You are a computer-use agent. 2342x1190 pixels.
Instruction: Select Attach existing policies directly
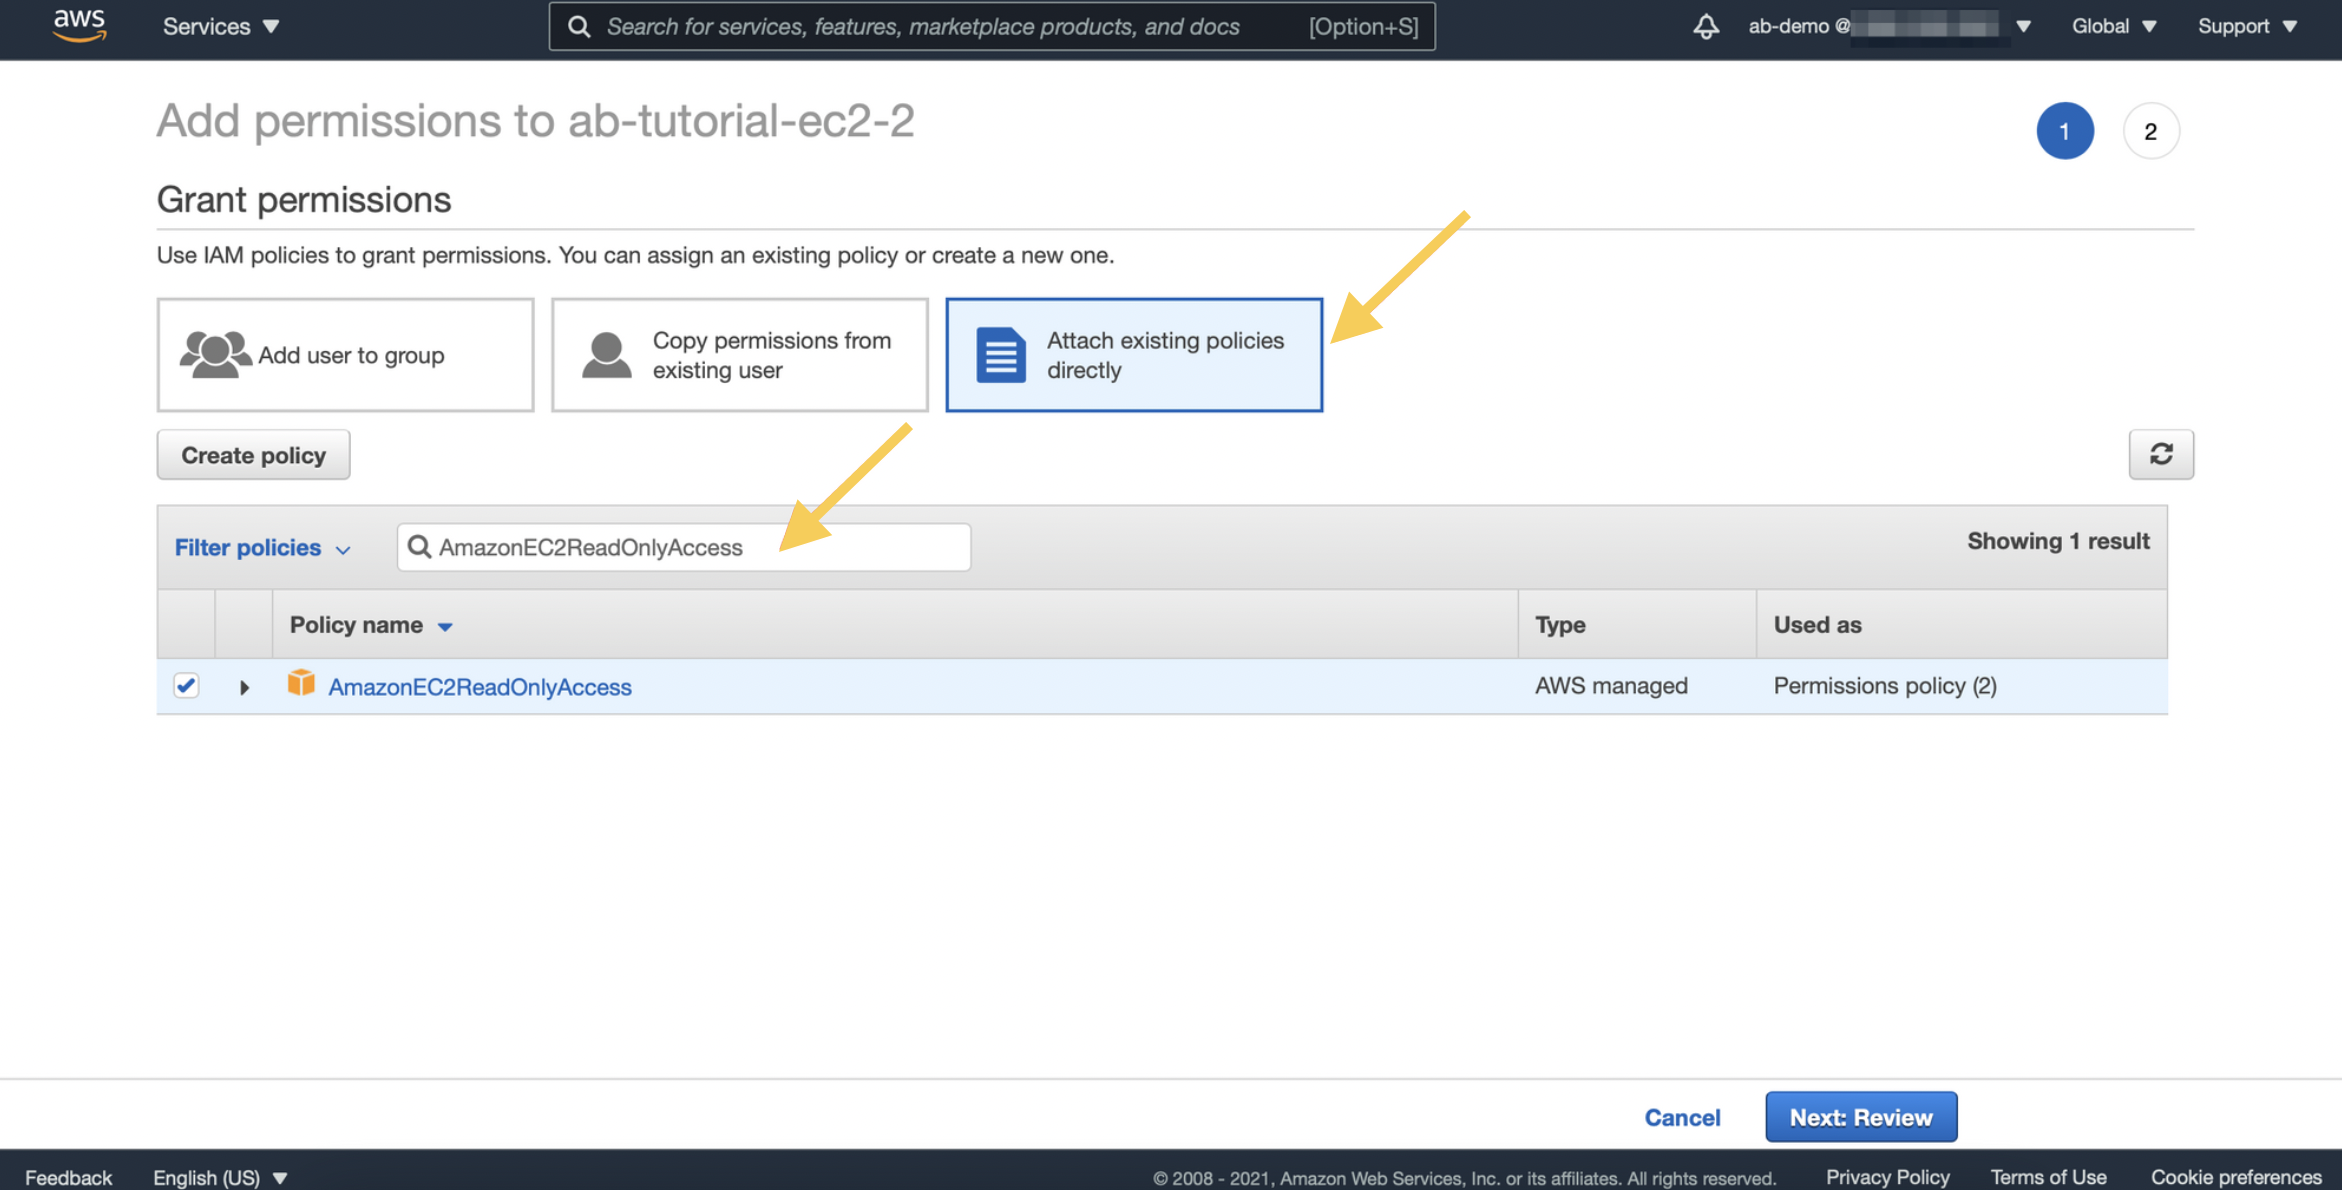1134,355
